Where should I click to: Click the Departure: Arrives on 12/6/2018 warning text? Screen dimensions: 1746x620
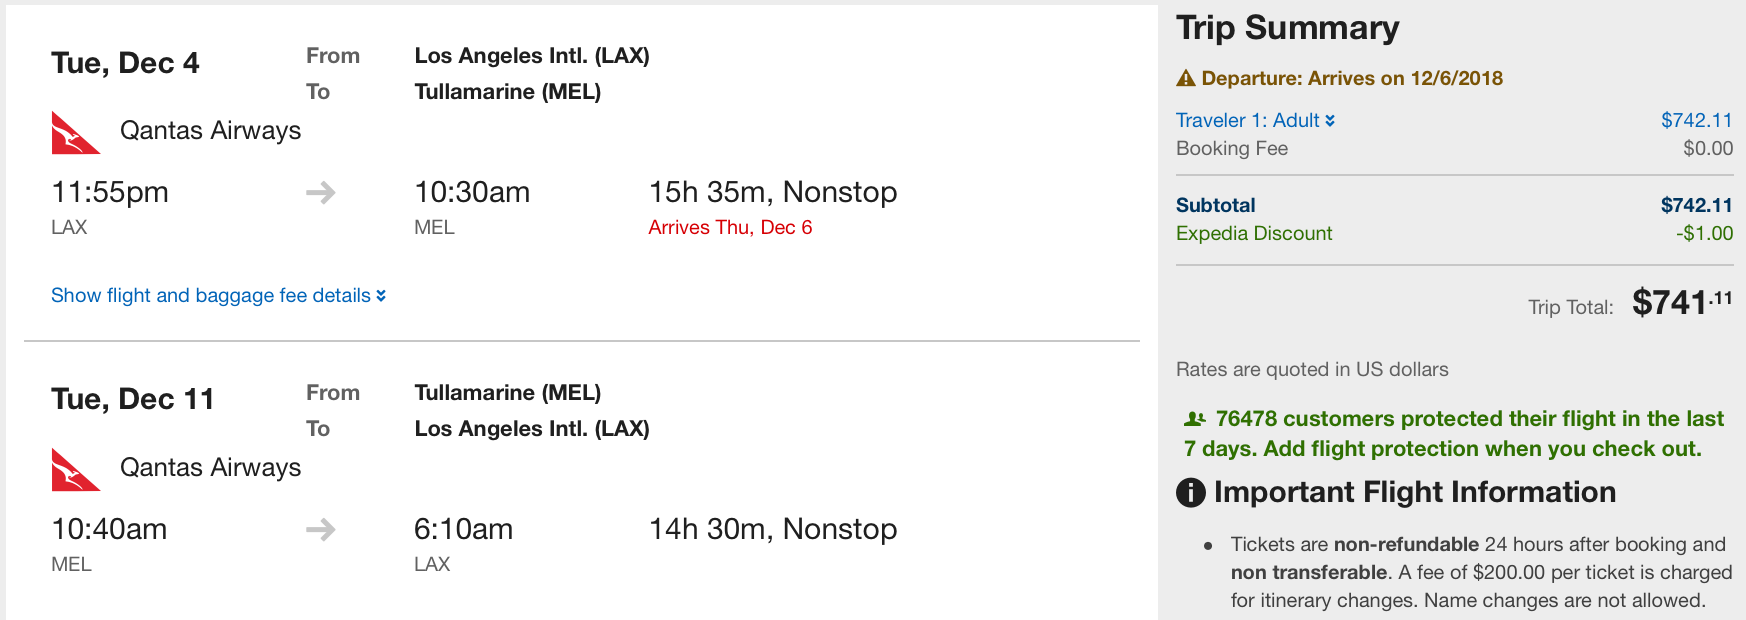point(1351,78)
